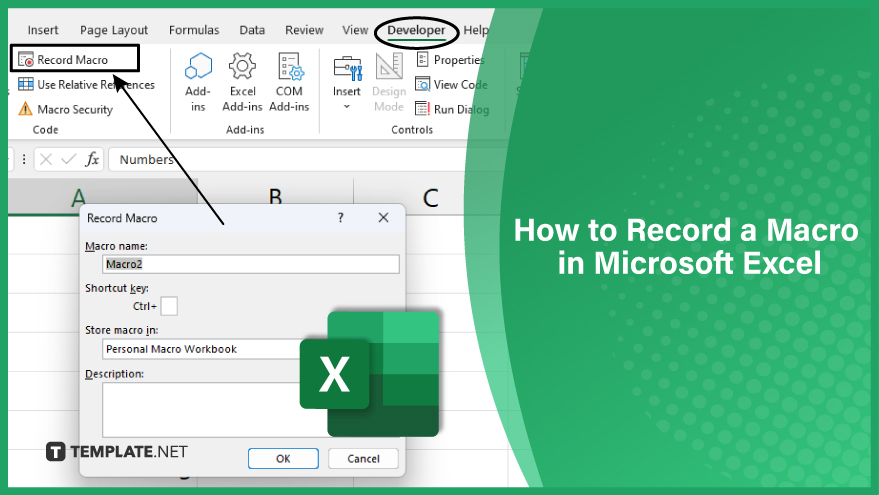Open the Review tab
This screenshot has width=879, height=495.
[304, 30]
